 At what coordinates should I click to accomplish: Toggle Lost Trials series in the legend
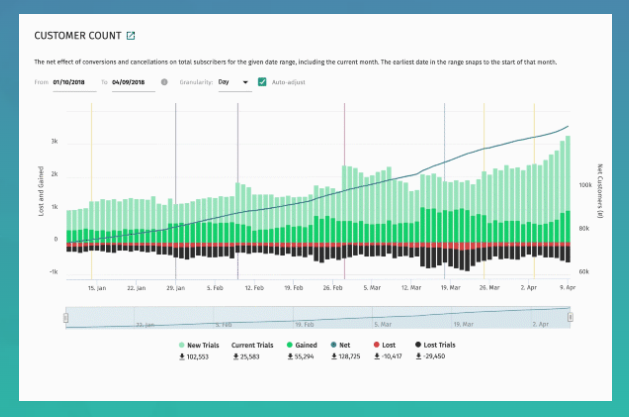435,345
